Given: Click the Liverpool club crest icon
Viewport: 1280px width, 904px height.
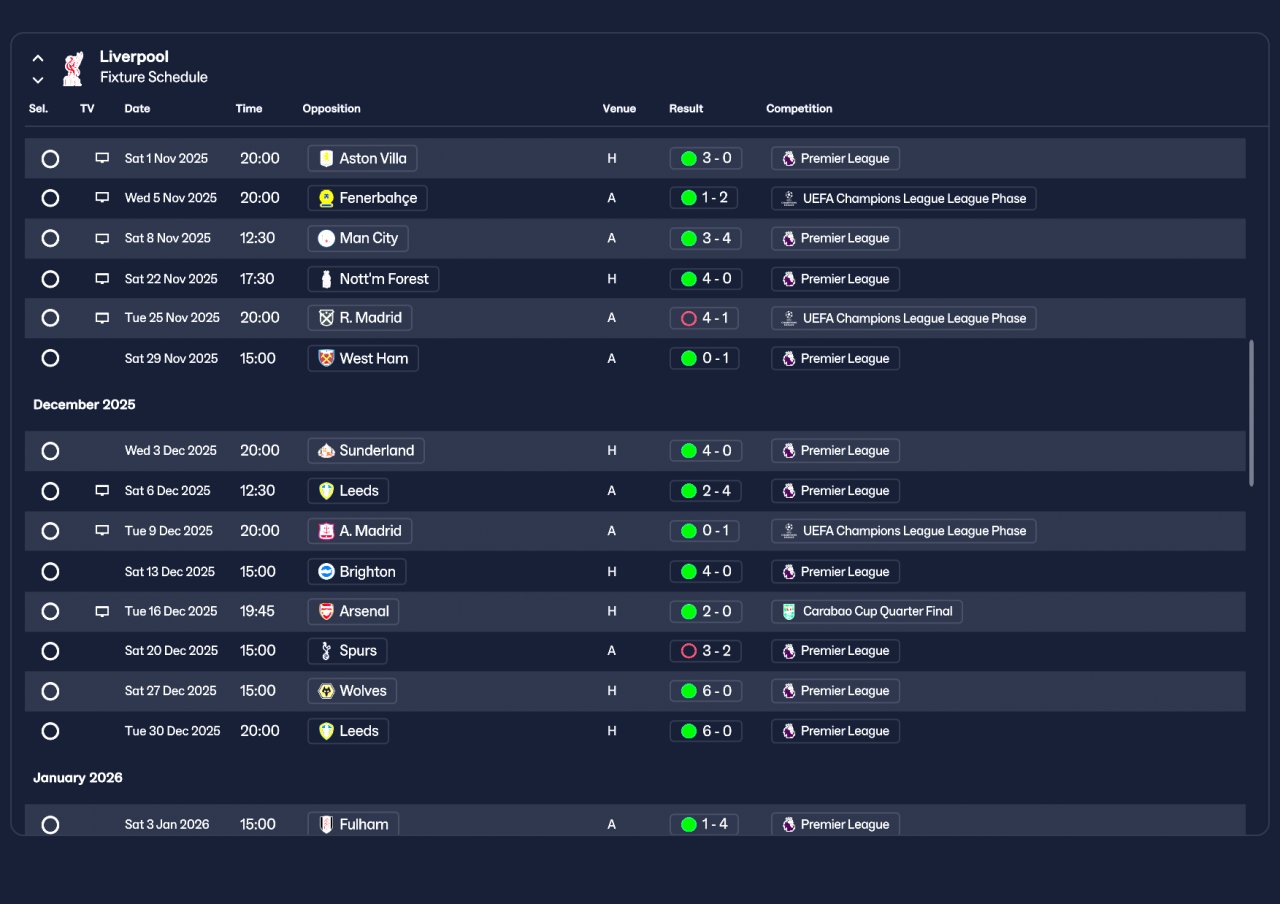Looking at the screenshot, I should (x=72, y=68).
